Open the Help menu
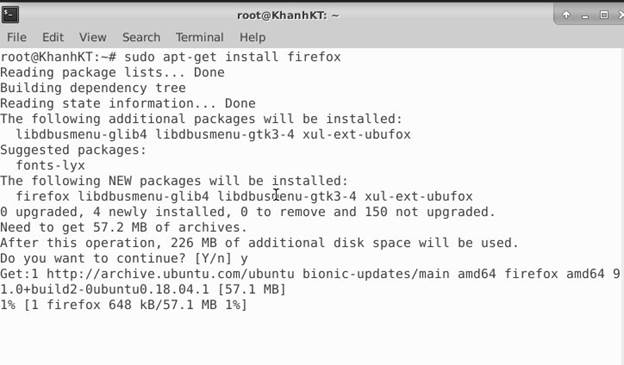This screenshot has height=365, width=624. (252, 37)
